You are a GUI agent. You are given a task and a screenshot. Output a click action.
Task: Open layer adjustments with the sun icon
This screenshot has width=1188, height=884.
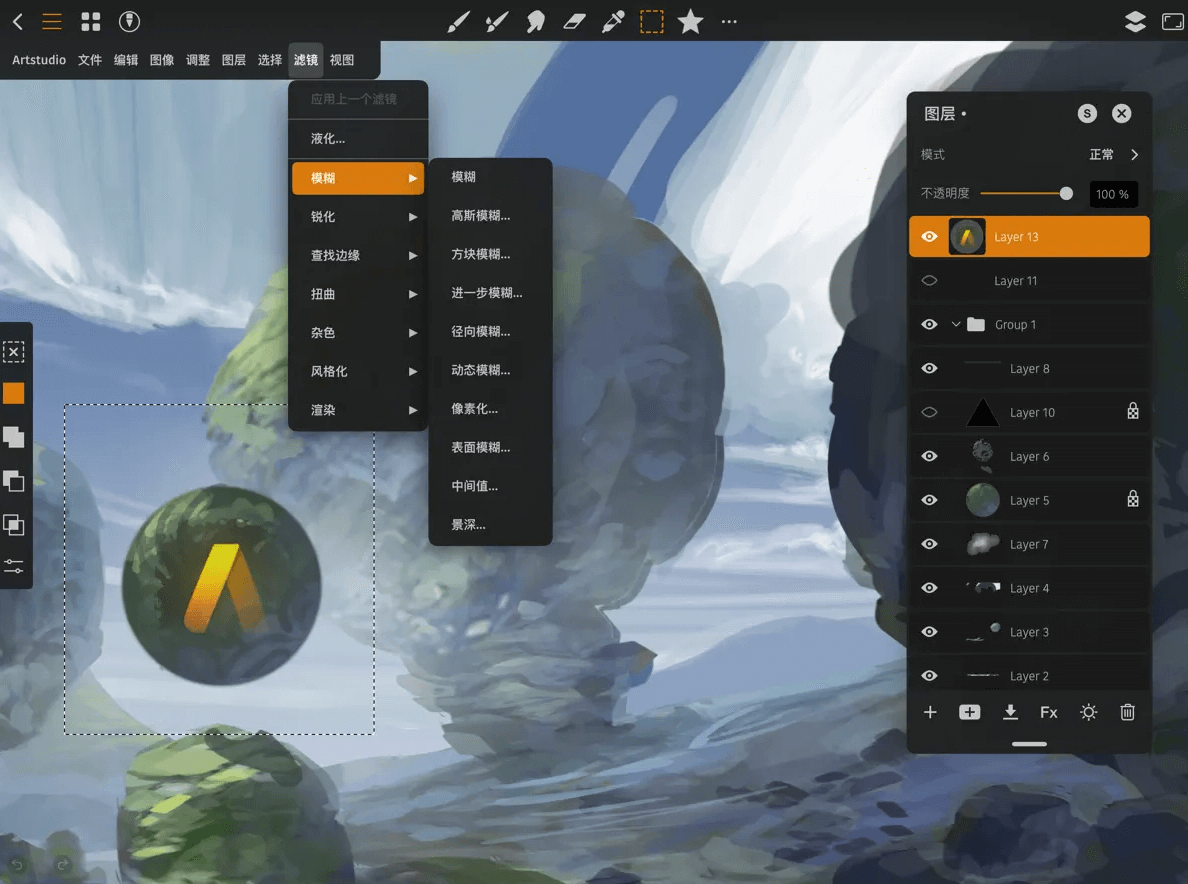point(1089,712)
